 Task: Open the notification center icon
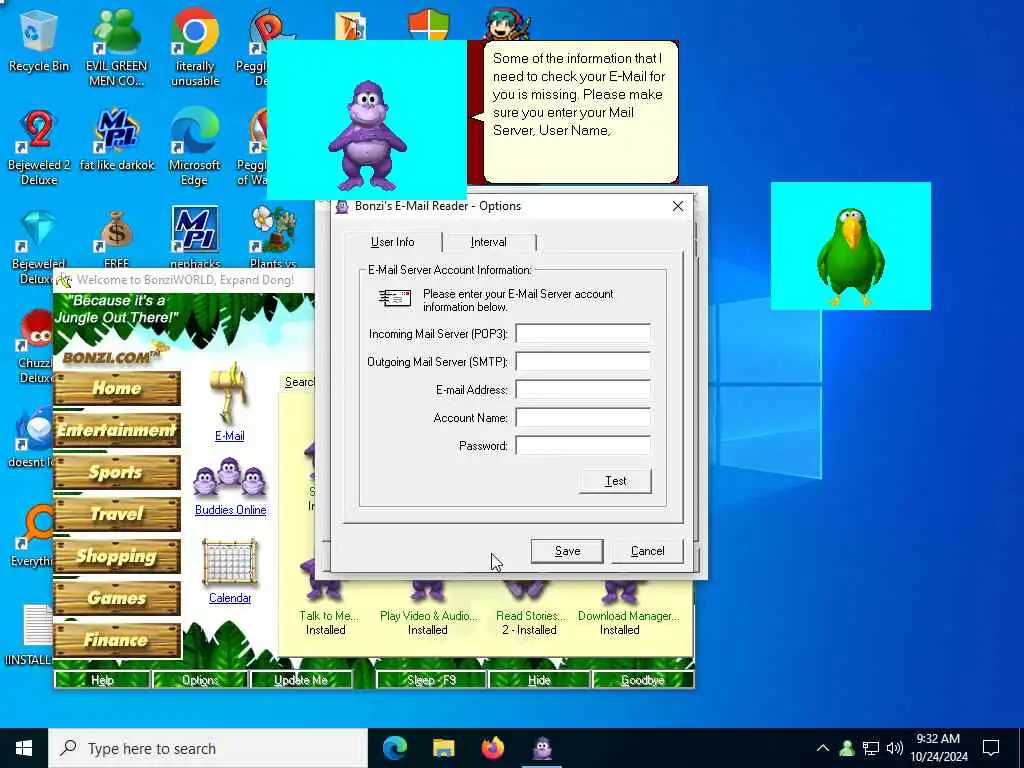point(991,748)
